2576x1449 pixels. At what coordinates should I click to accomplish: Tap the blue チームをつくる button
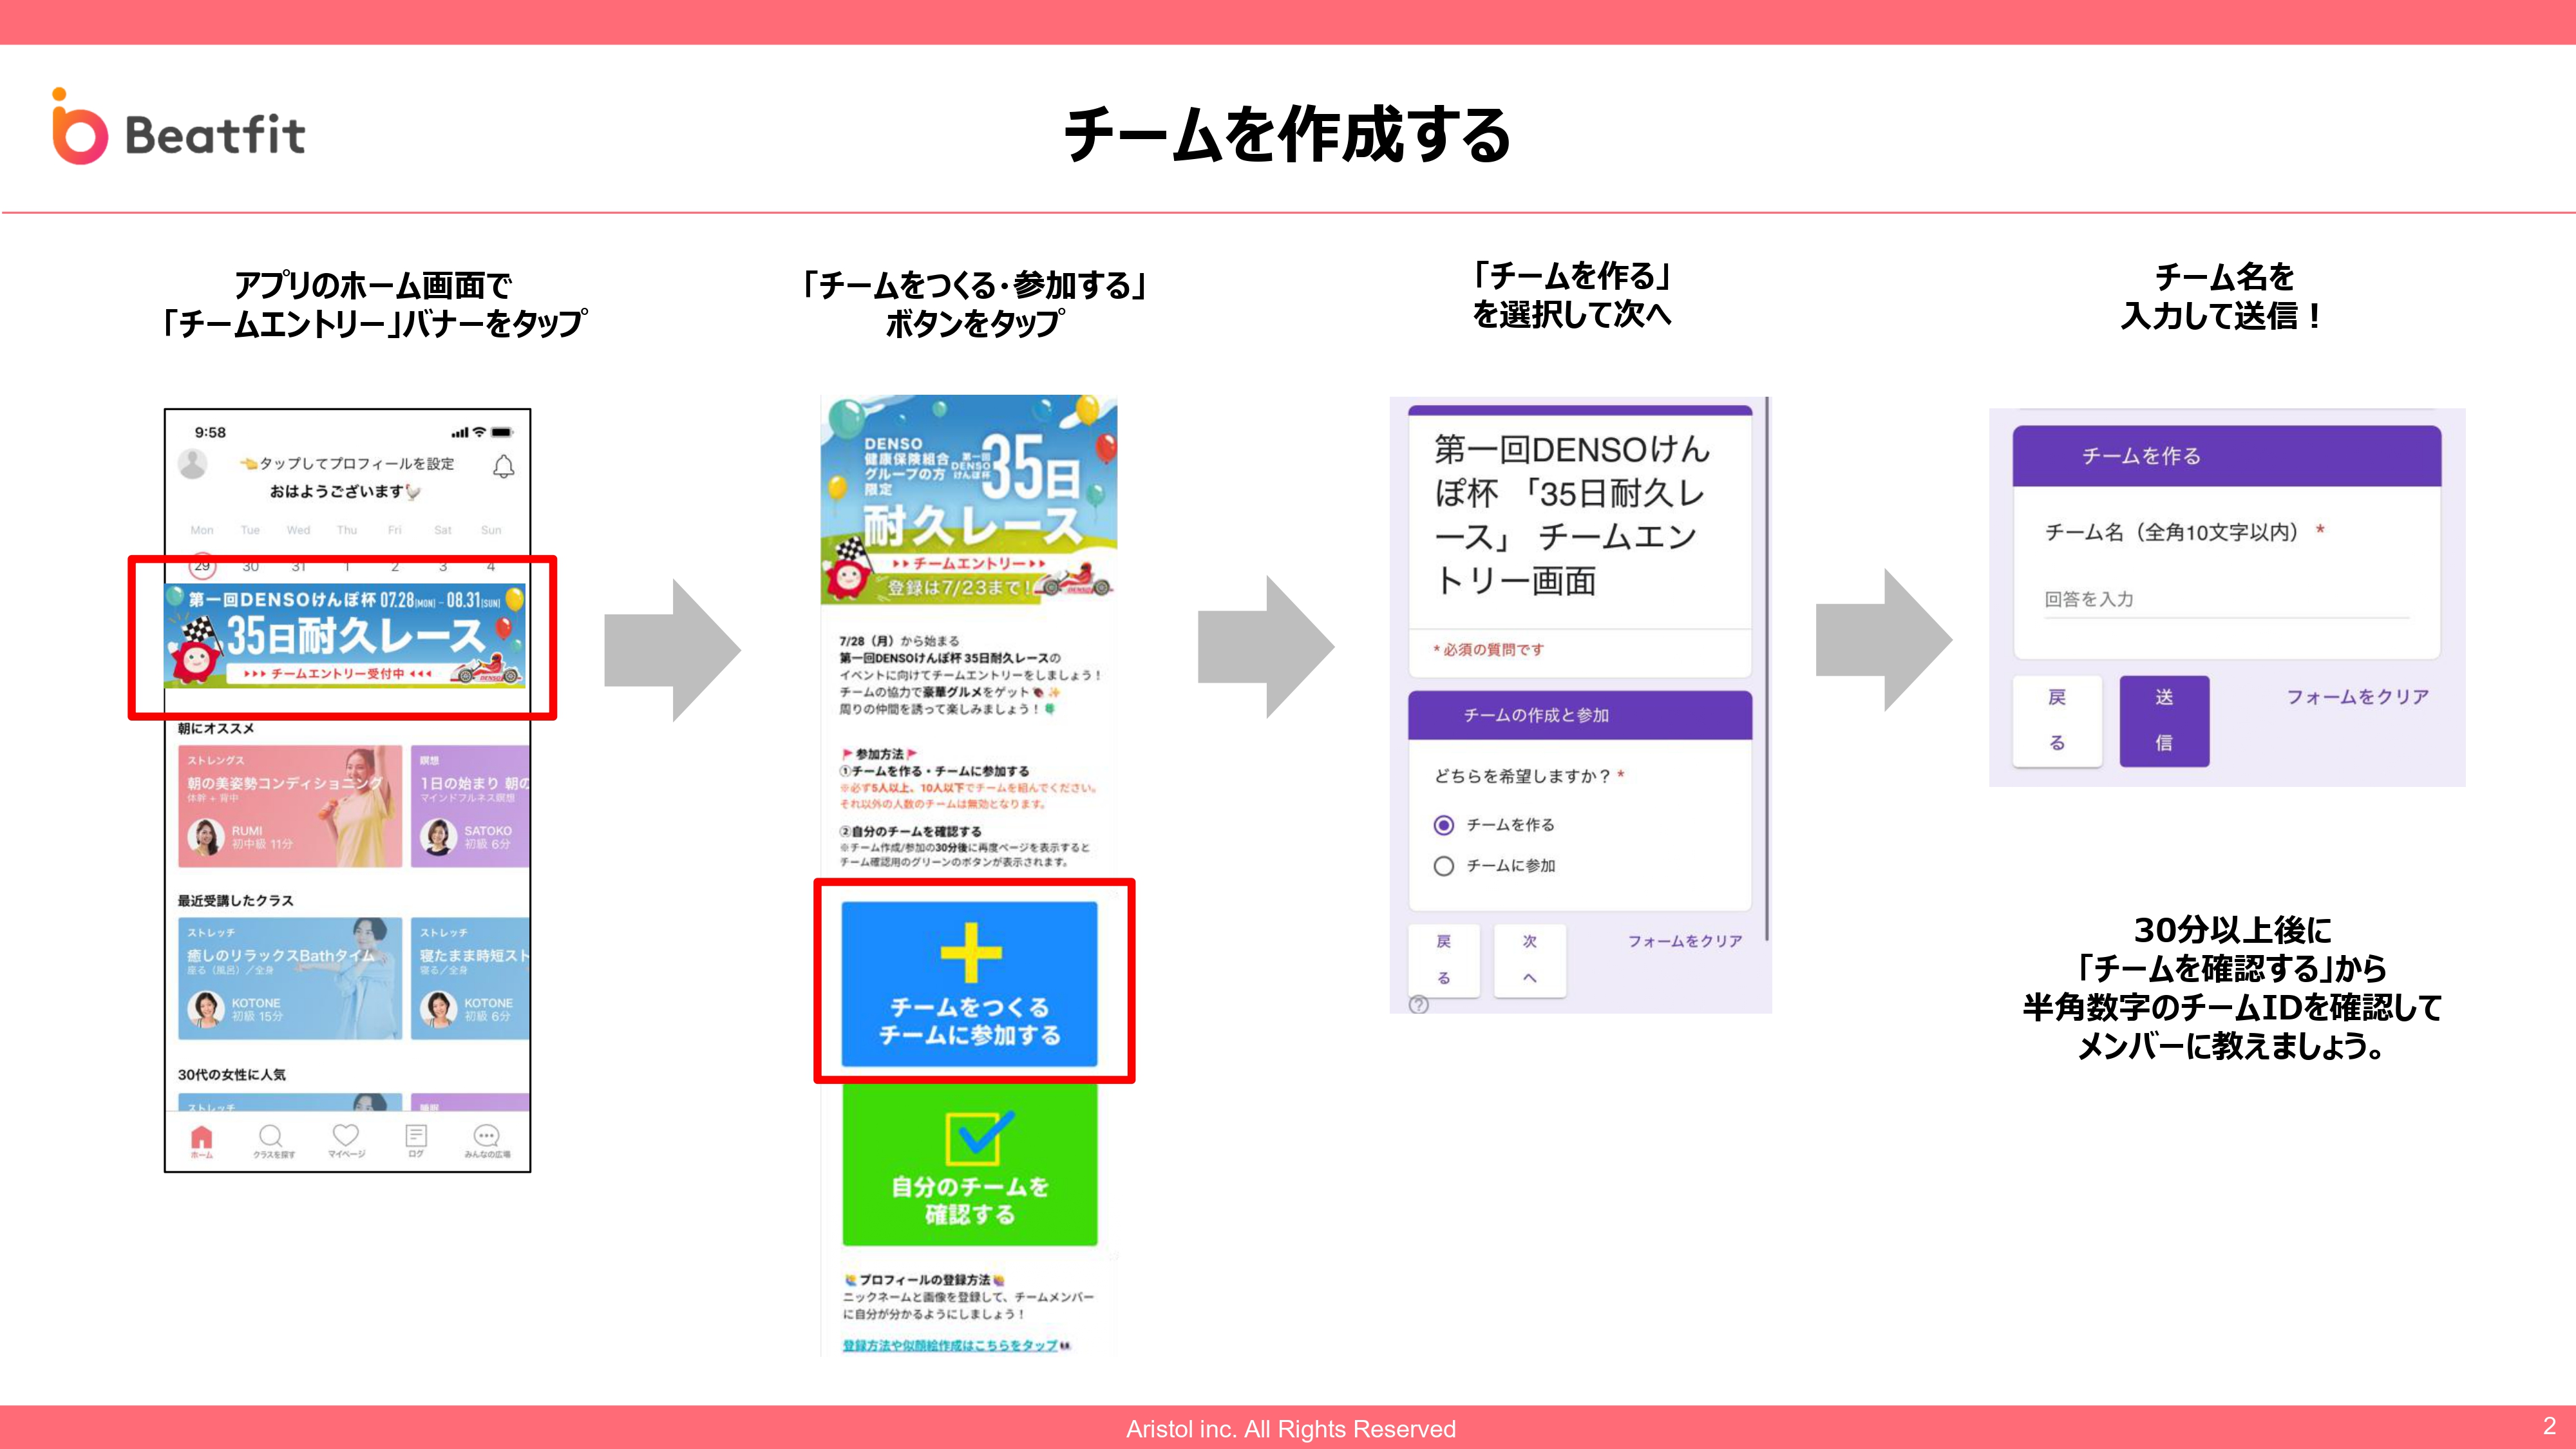[969, 984]
